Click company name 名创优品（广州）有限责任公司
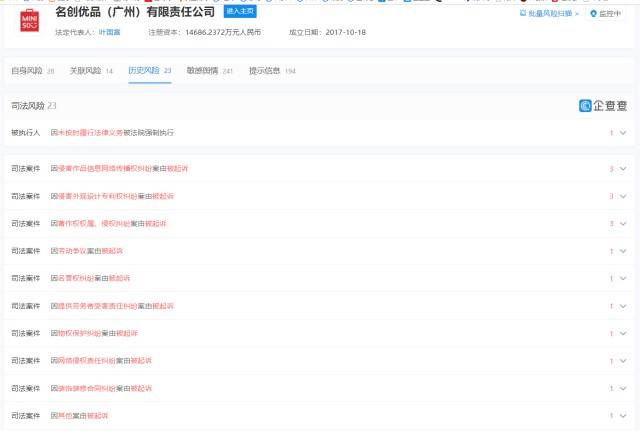Screen dimensions: 640x431 click(x=135, y=12)
